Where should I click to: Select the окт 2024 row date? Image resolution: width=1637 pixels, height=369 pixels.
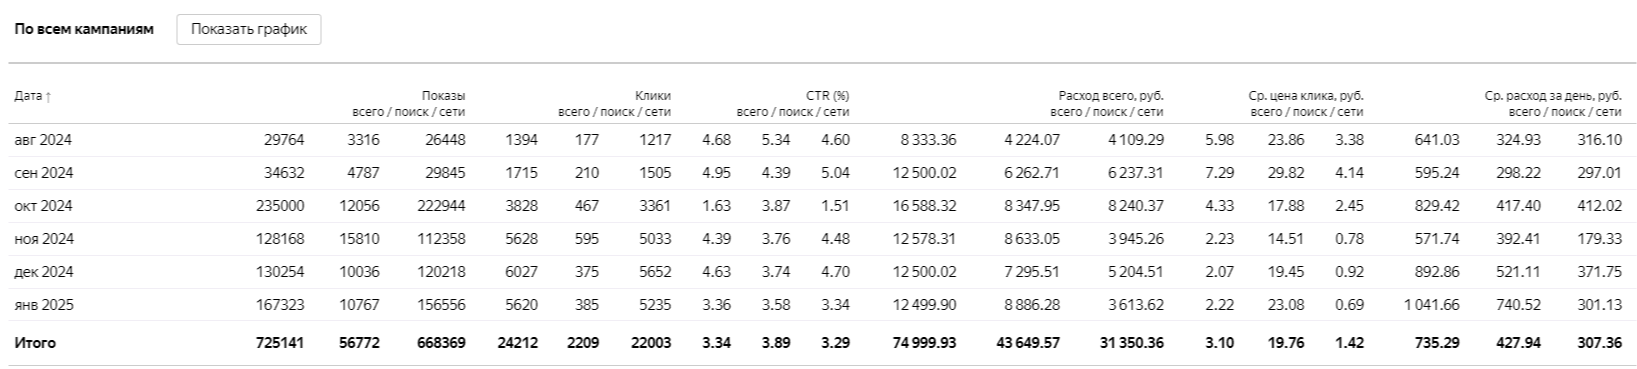point(43,206)
